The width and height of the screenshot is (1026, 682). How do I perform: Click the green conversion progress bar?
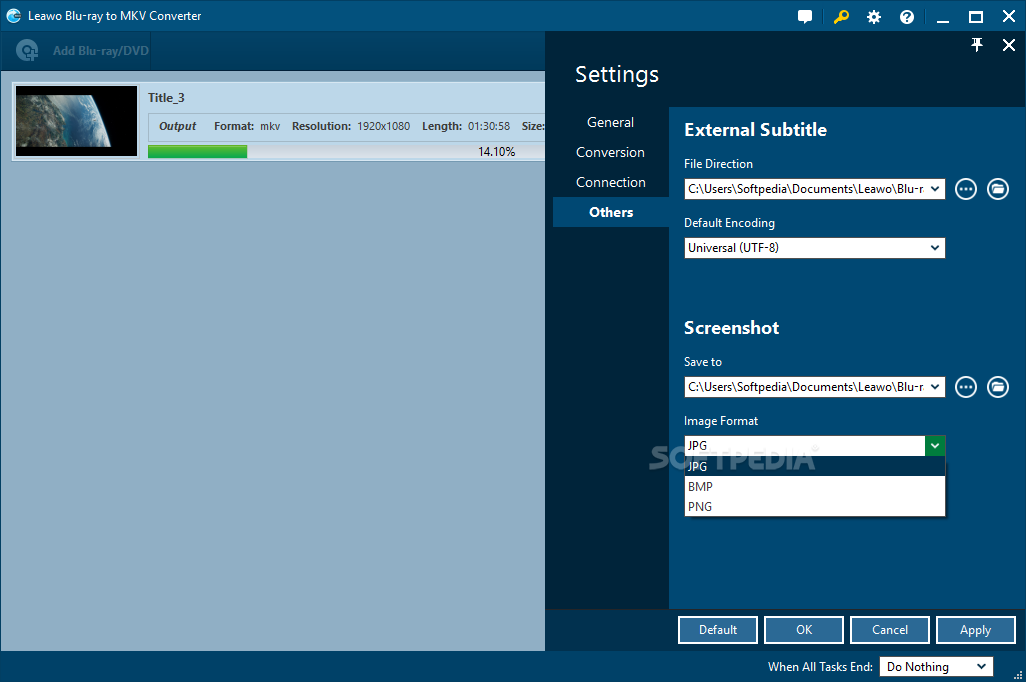point(198,152)
